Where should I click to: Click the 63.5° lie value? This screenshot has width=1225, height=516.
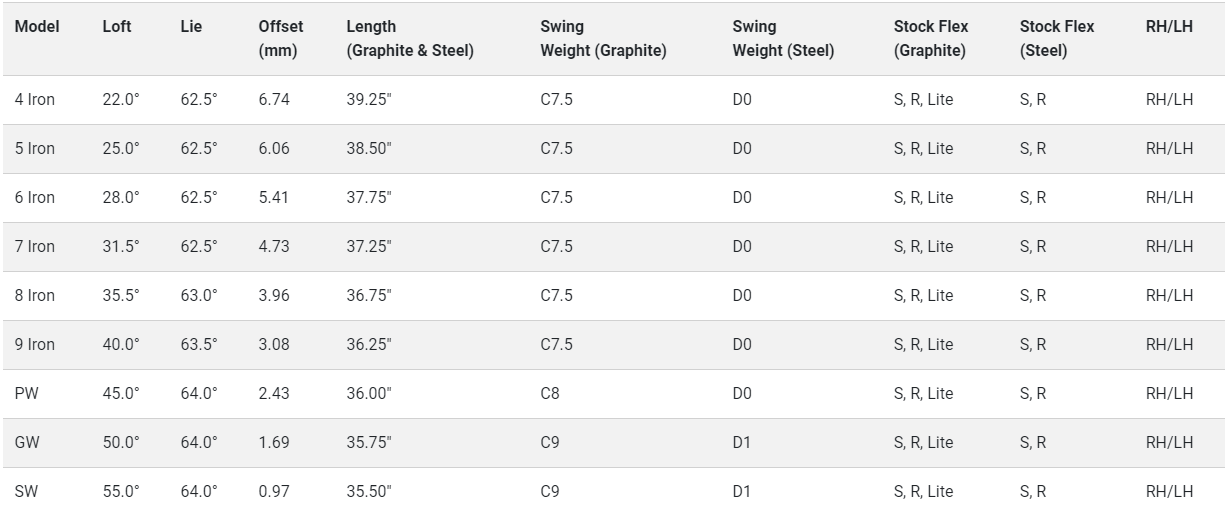pos(199,344)
